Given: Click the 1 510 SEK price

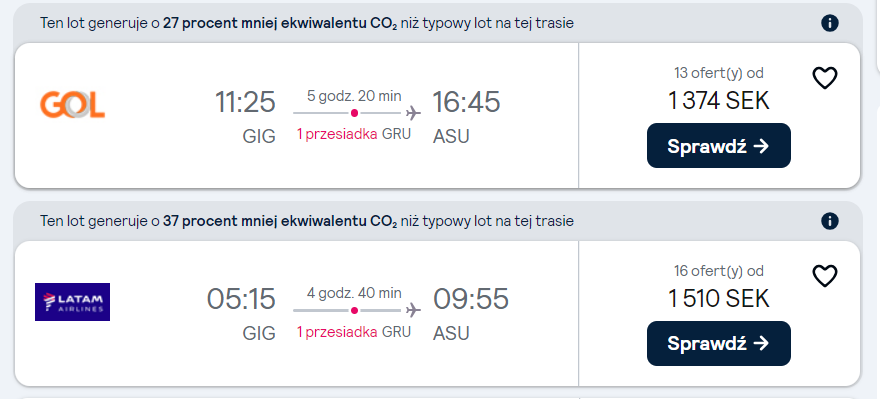Looking at the screenshot, I should (x=718, y=299).
